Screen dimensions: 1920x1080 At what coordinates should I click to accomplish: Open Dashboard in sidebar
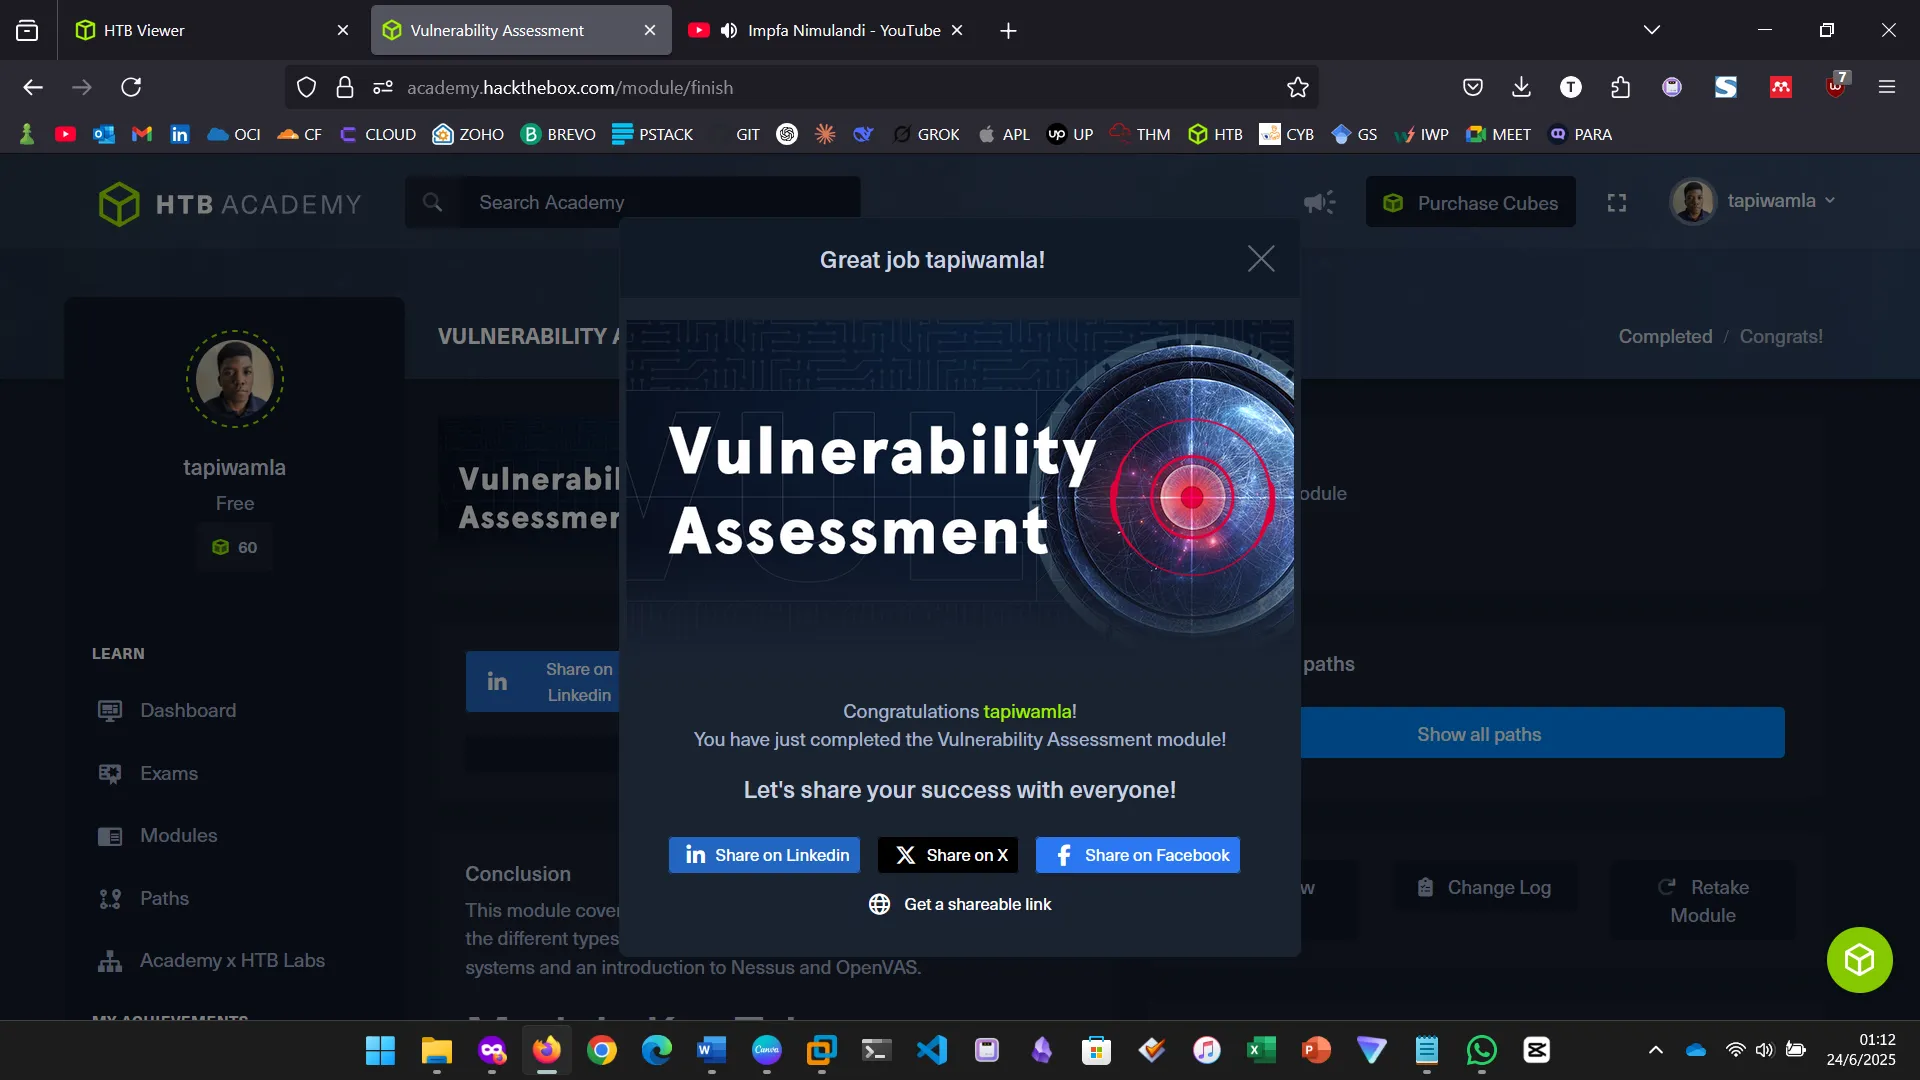click(x=188, y=710)
